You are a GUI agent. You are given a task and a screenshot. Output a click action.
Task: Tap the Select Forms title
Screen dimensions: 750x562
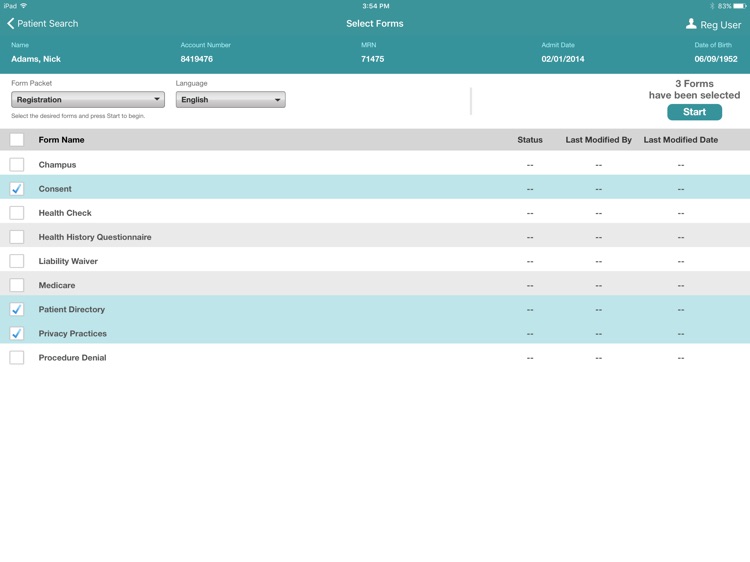tap(375, 23)
